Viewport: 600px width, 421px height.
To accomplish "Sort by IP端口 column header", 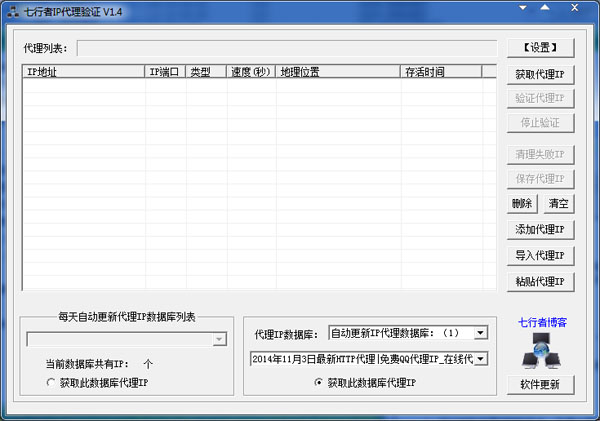I will point(165,72).
